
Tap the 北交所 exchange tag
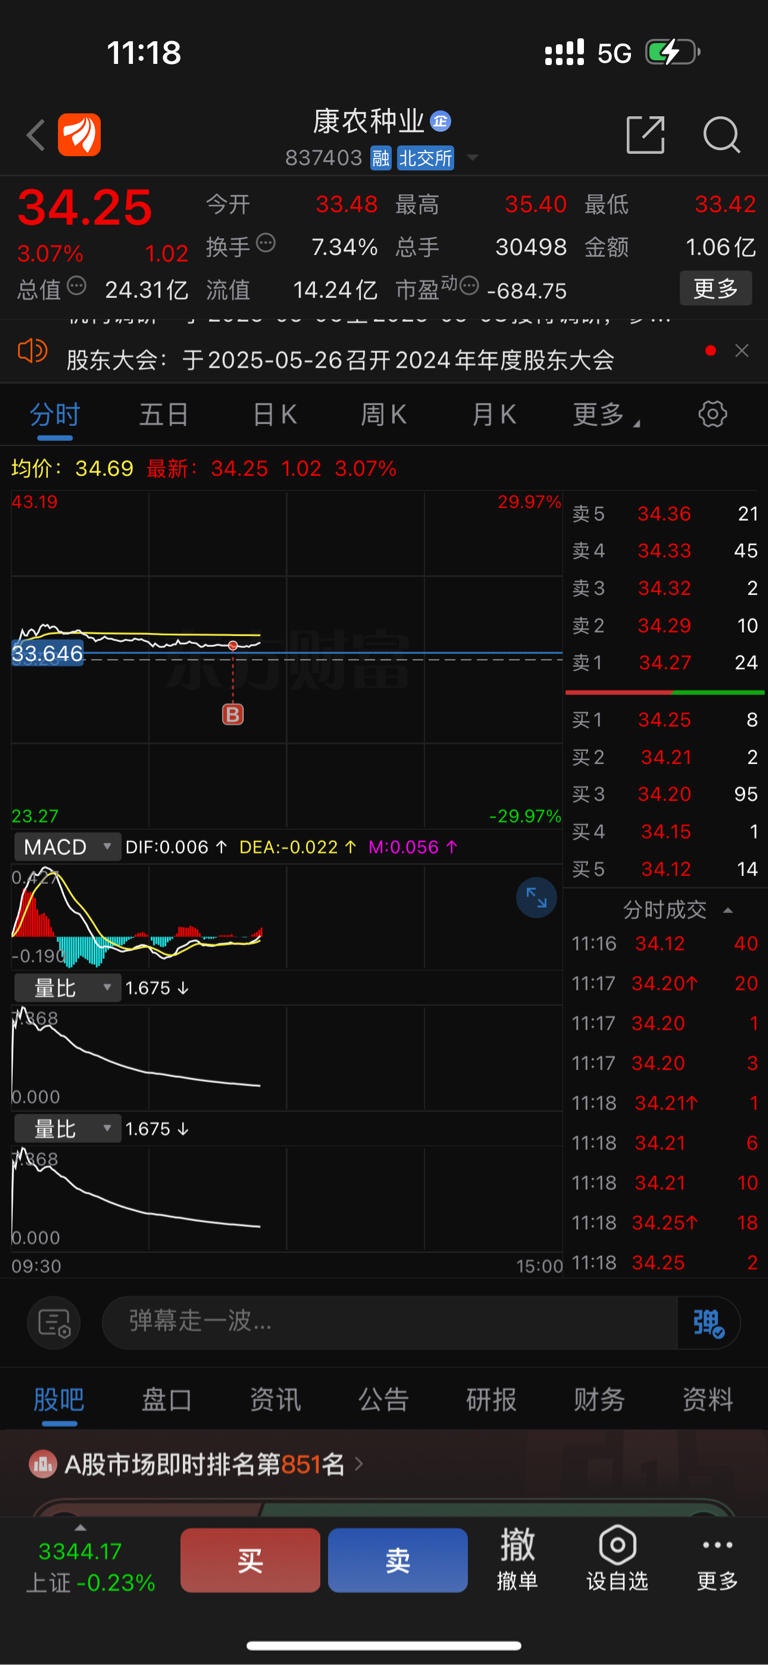(426, 158)
